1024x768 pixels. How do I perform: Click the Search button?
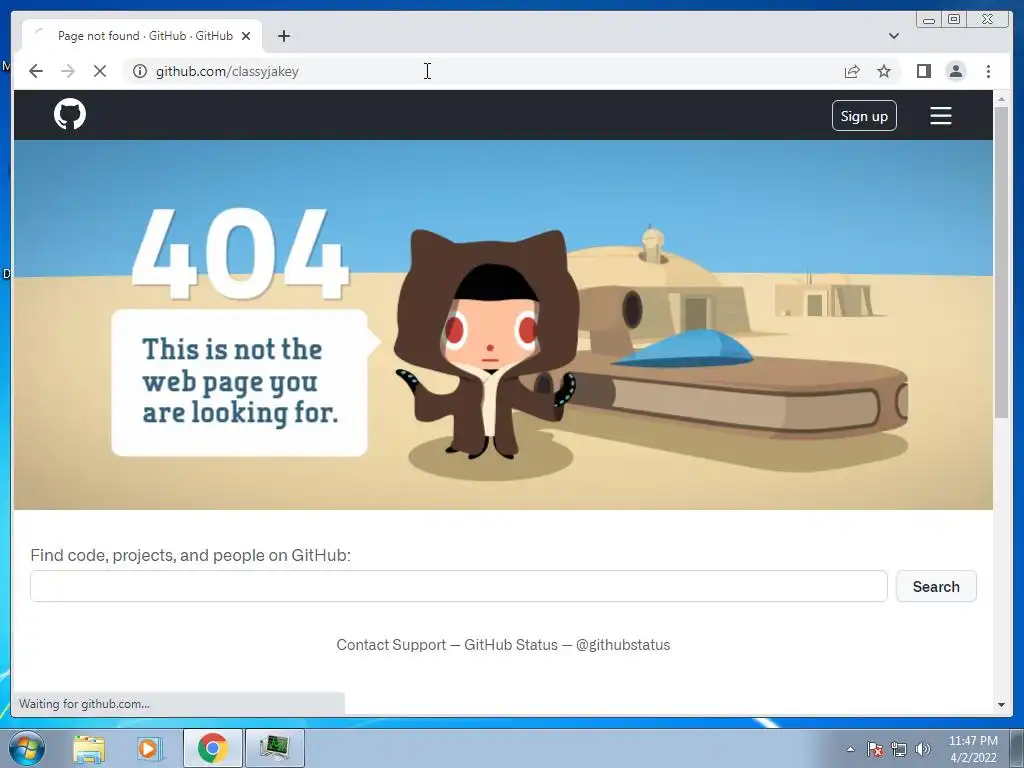[936, 586]
